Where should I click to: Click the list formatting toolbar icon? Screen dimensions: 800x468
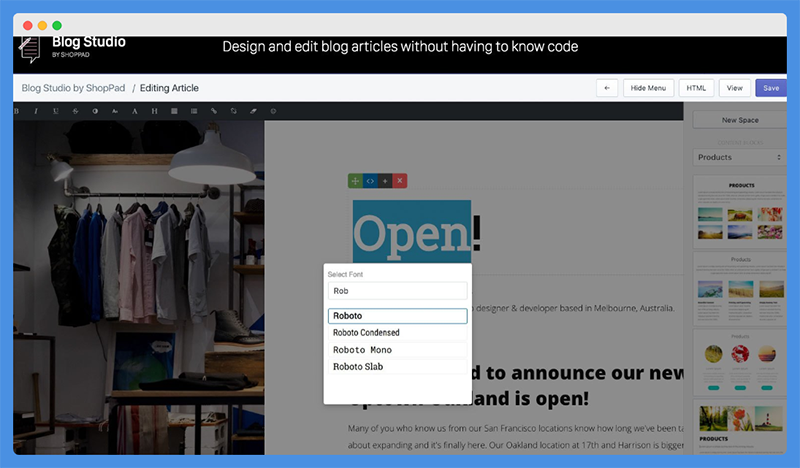click(x=194, y=111)
